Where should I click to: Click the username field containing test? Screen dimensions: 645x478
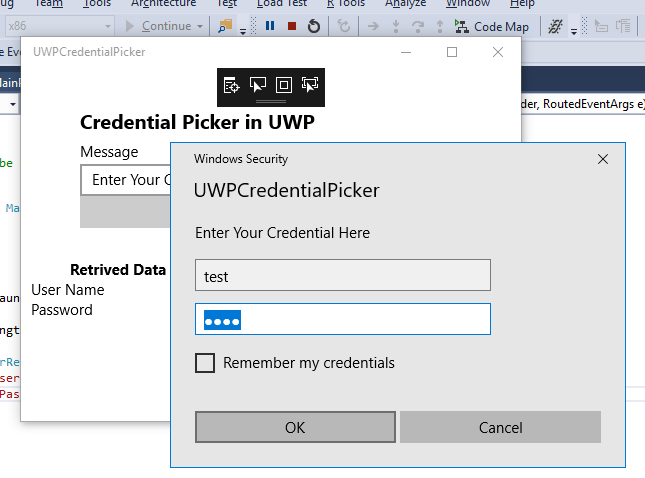pyautogui.click(x=343, y=276)
